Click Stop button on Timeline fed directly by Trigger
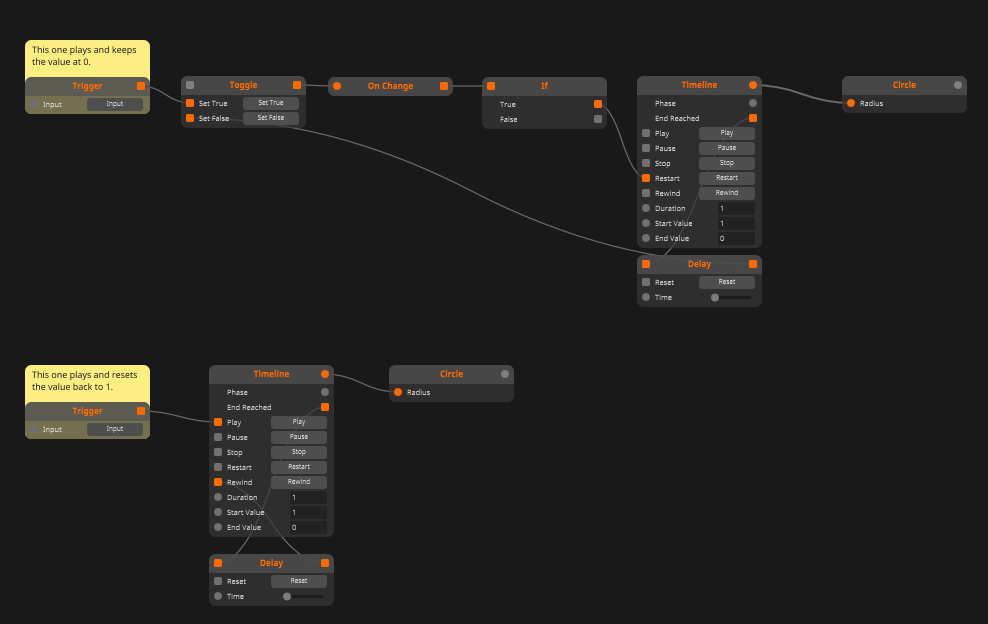Screen dimensions: 988x624 [298, 452]
